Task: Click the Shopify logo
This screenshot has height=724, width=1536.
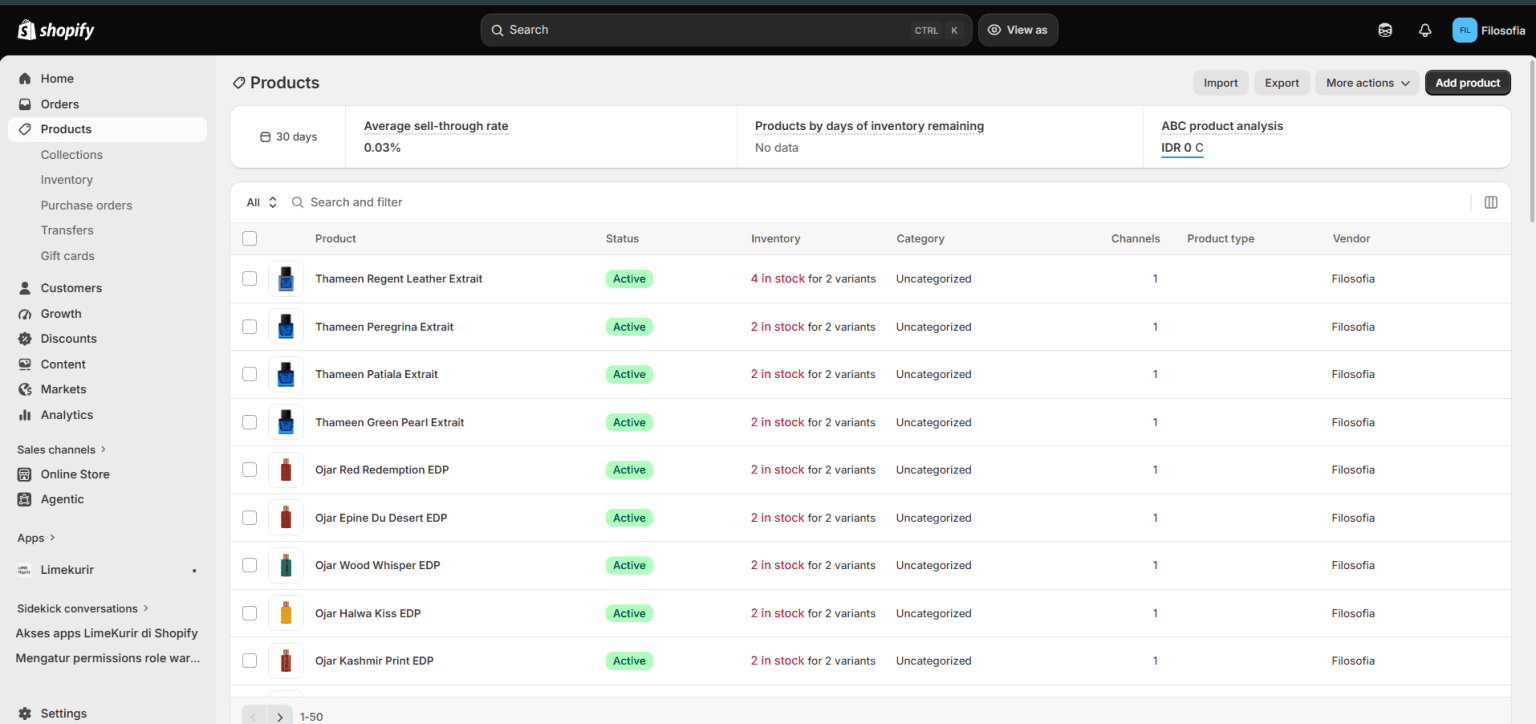Action: (56, 30)
